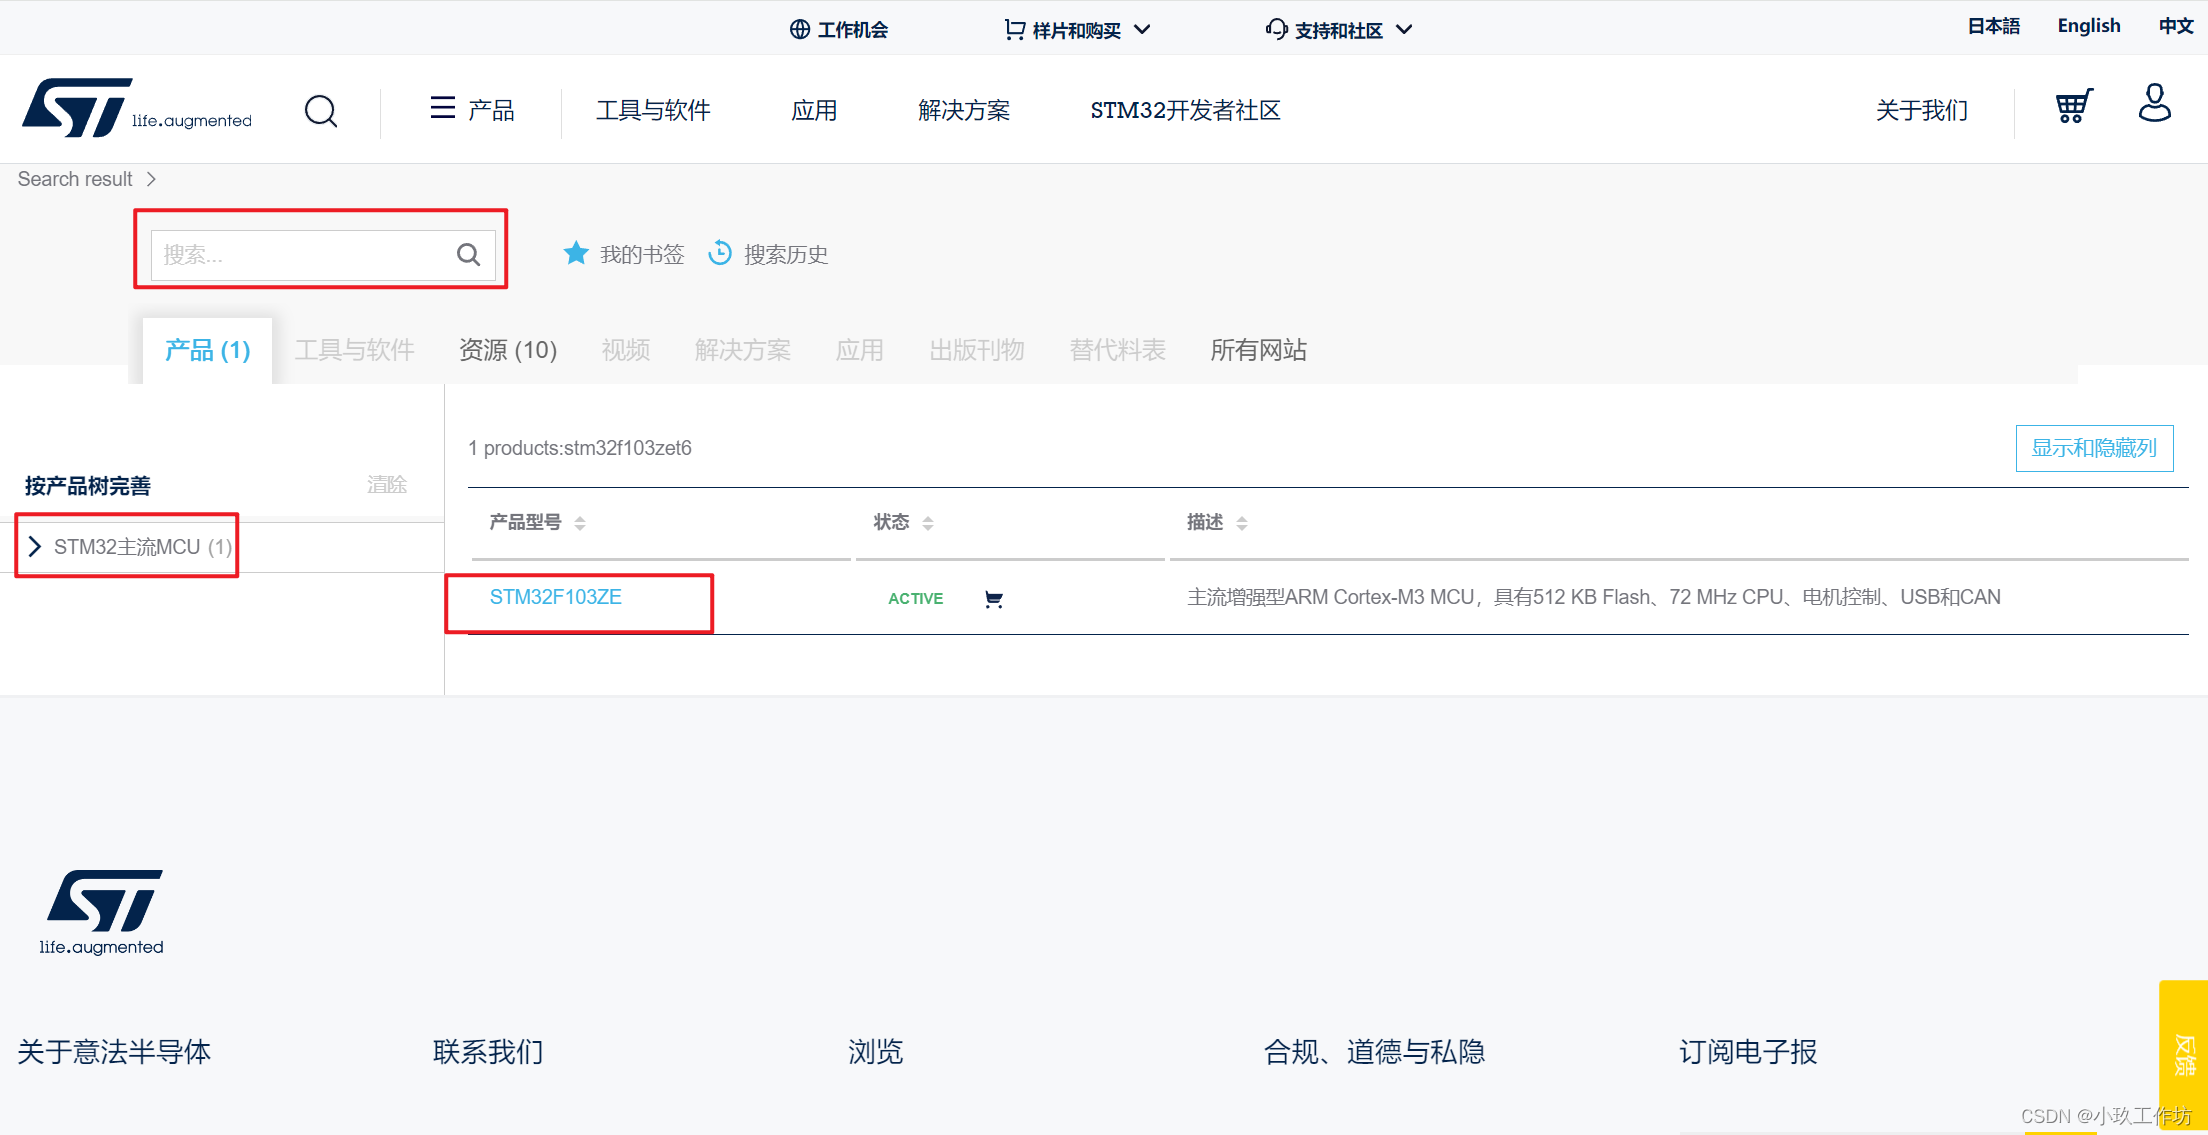Screen dimensions: 2208x1135
Task: Click the magnifier inside the search box
Action: point(468,255)
